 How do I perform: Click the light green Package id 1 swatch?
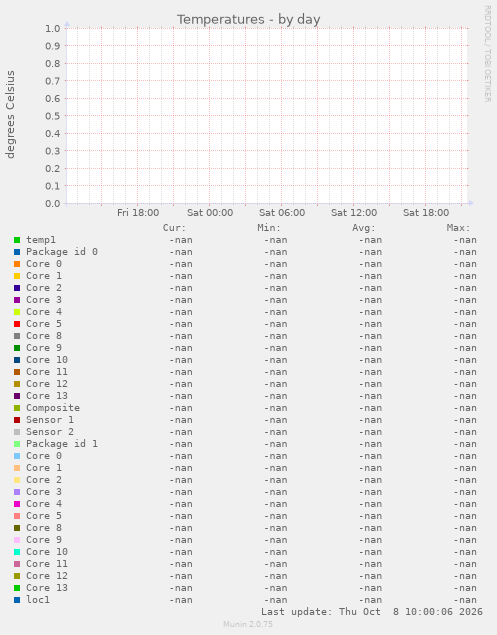[x=17, y=444]
